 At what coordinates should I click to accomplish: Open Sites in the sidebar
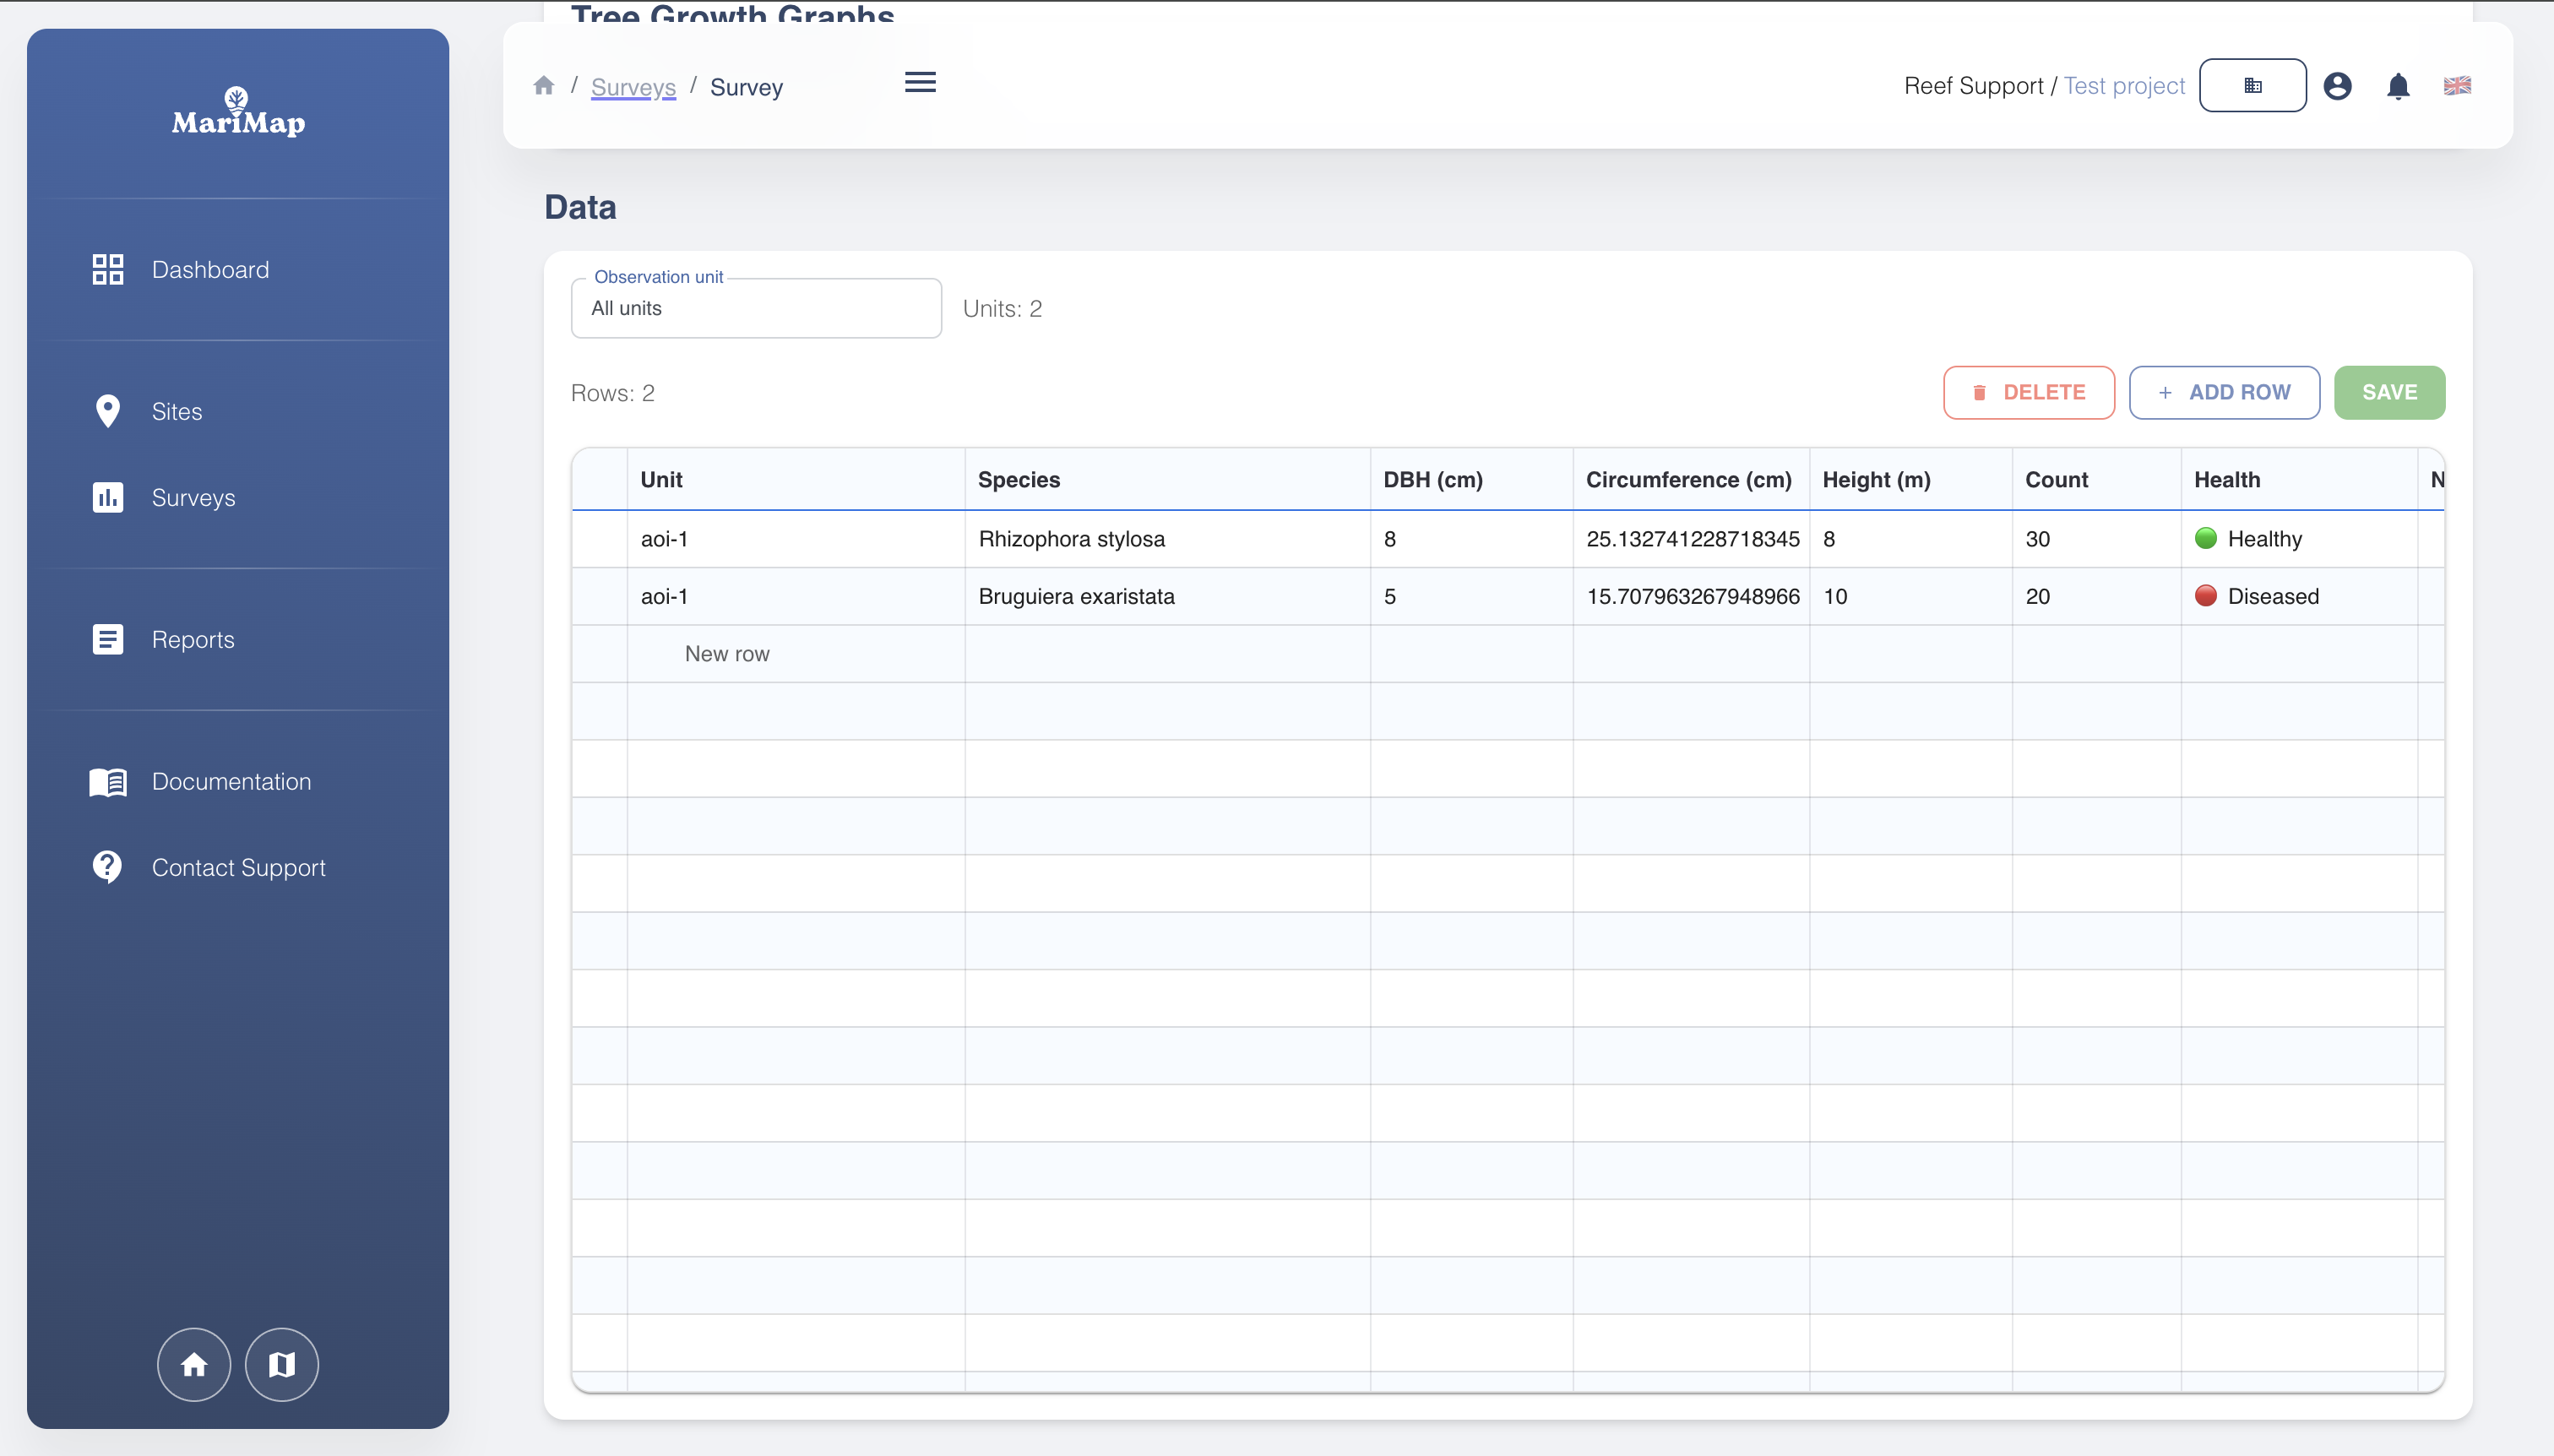176,411
